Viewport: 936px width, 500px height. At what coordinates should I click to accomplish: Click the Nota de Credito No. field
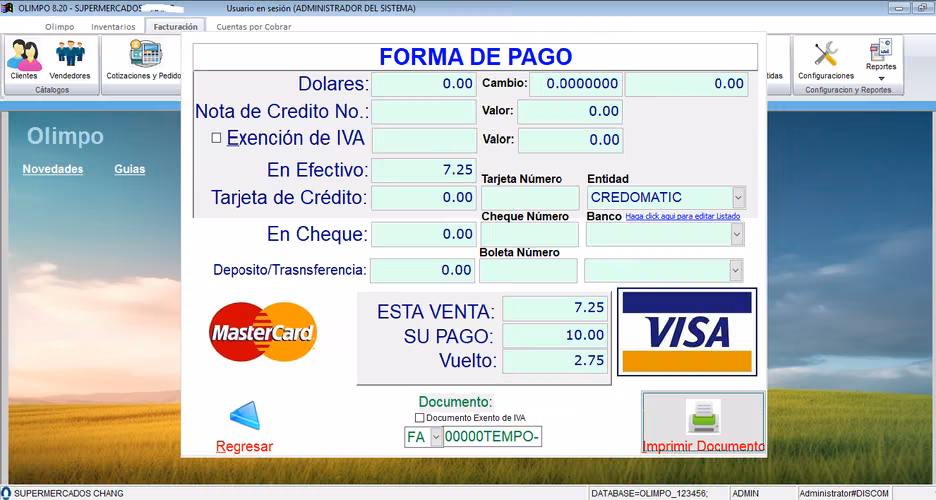pos(424,112)
